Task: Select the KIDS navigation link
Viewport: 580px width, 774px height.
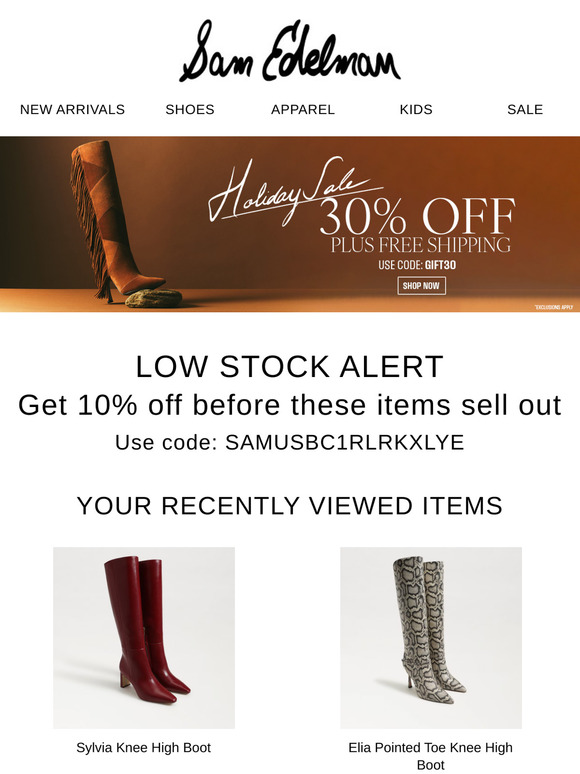Action: pos(416,109)
